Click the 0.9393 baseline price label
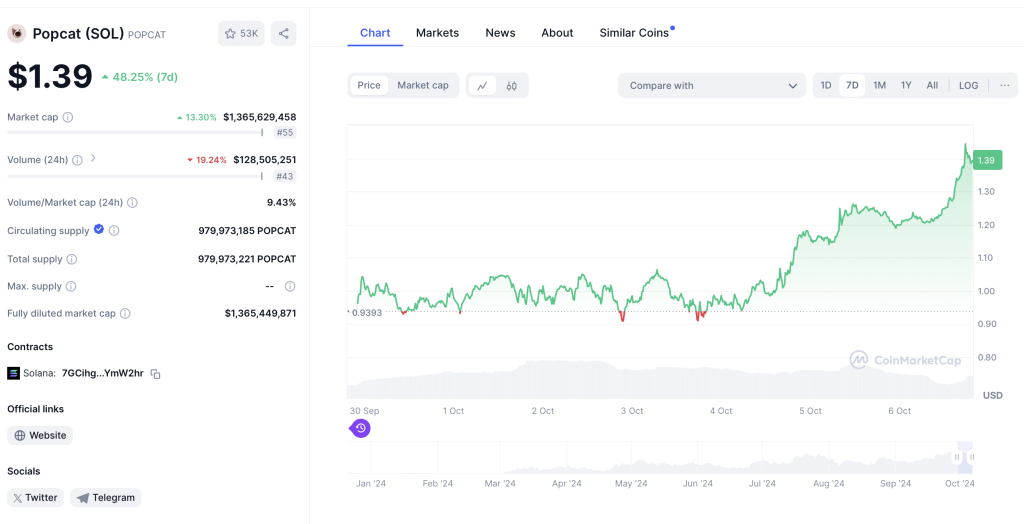Screen dimensions: 1024x524 click(x=367, y=312)
